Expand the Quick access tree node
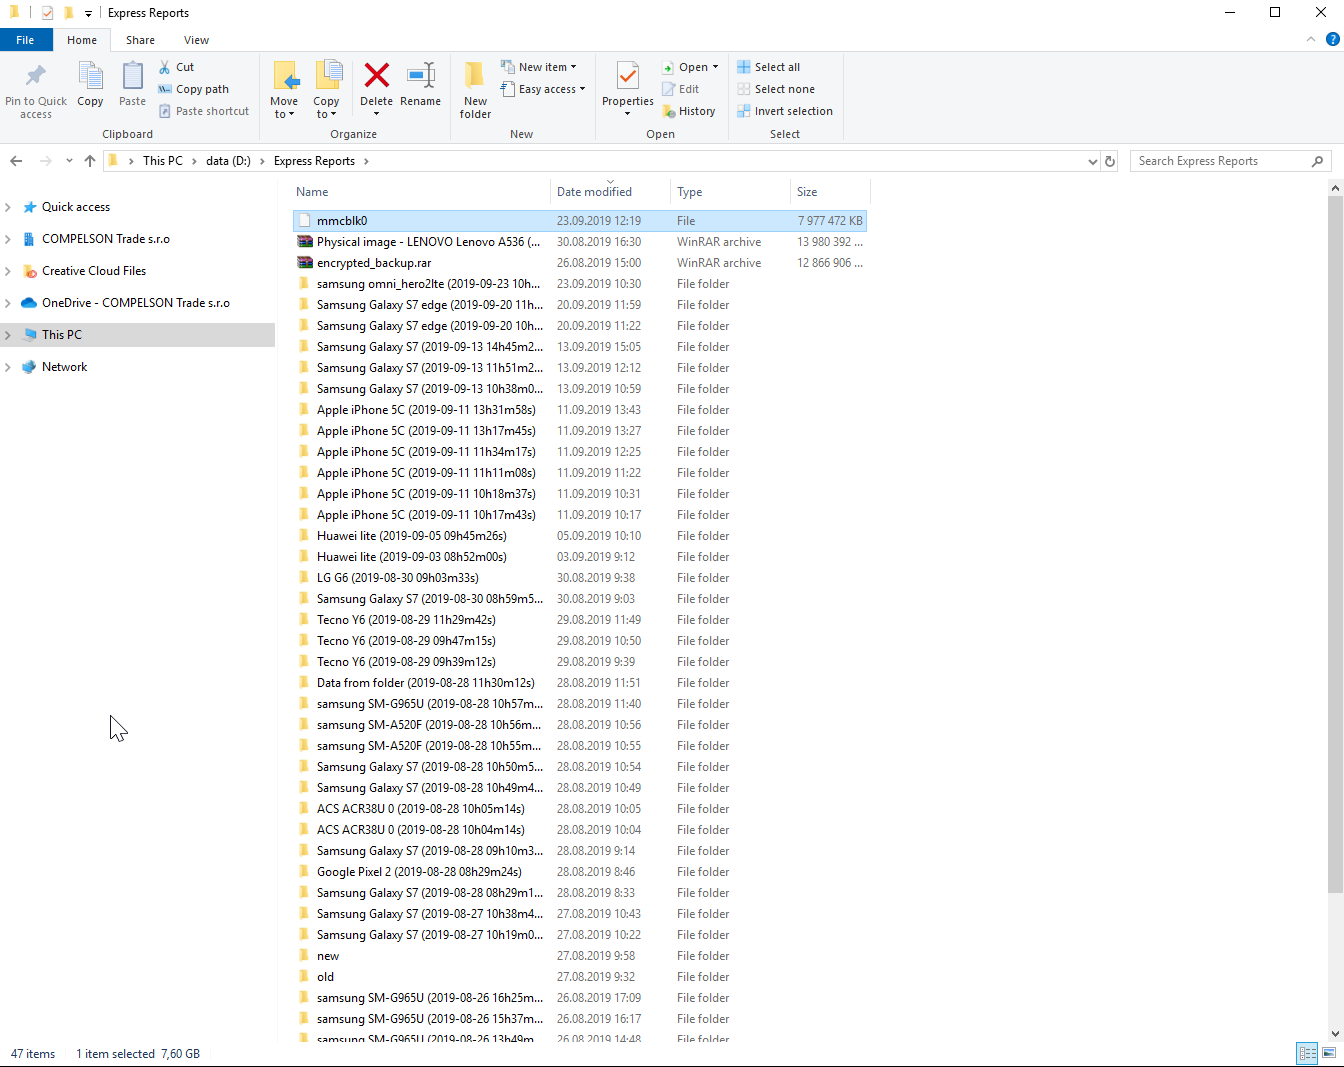This screenshot has width=1344, height=1067. (x=8, y=207)
